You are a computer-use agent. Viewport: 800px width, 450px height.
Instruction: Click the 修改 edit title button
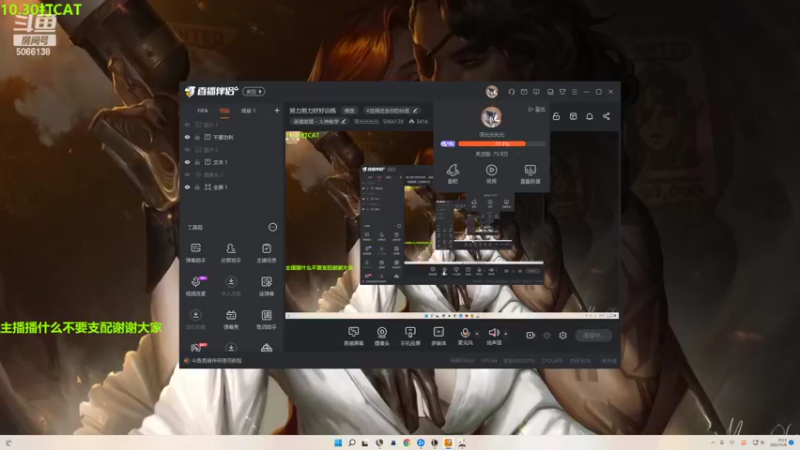(x=349, y=111)
